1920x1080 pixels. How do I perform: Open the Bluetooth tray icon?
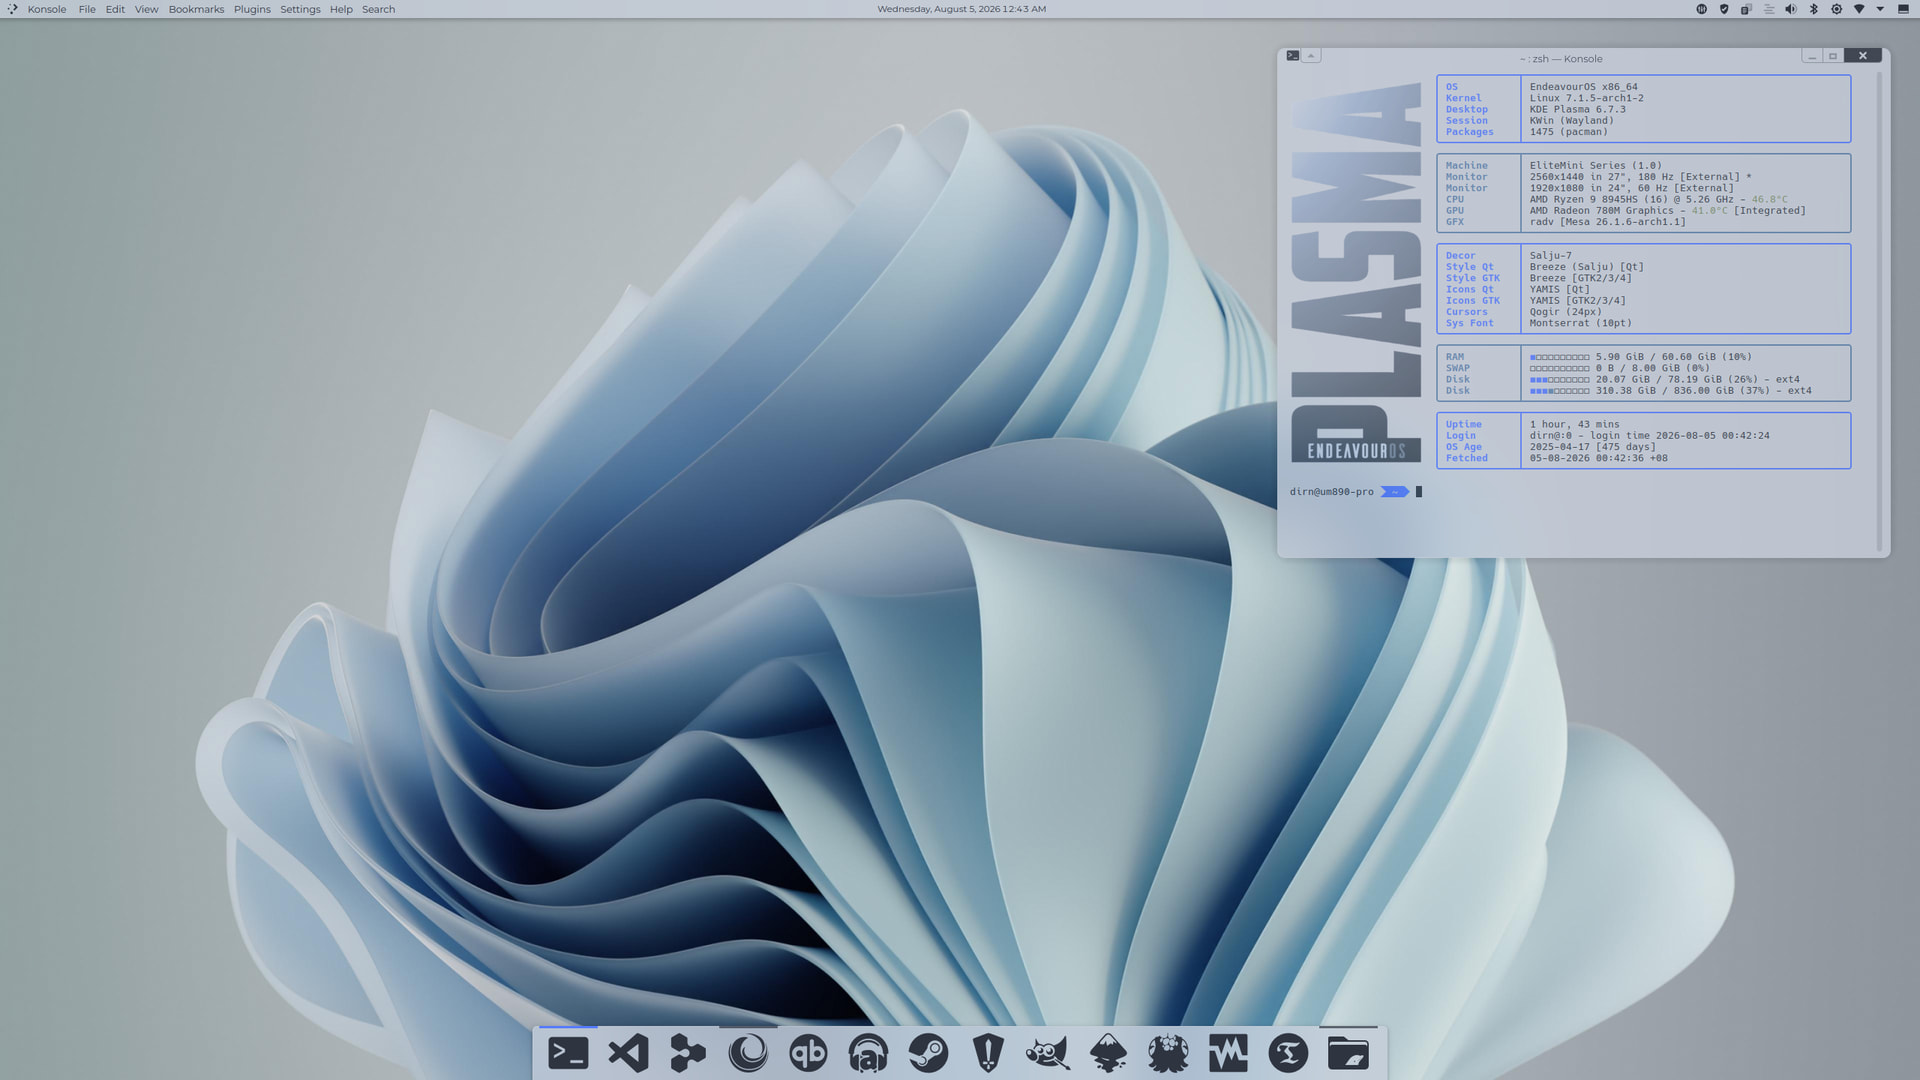tap(1814, 9)
